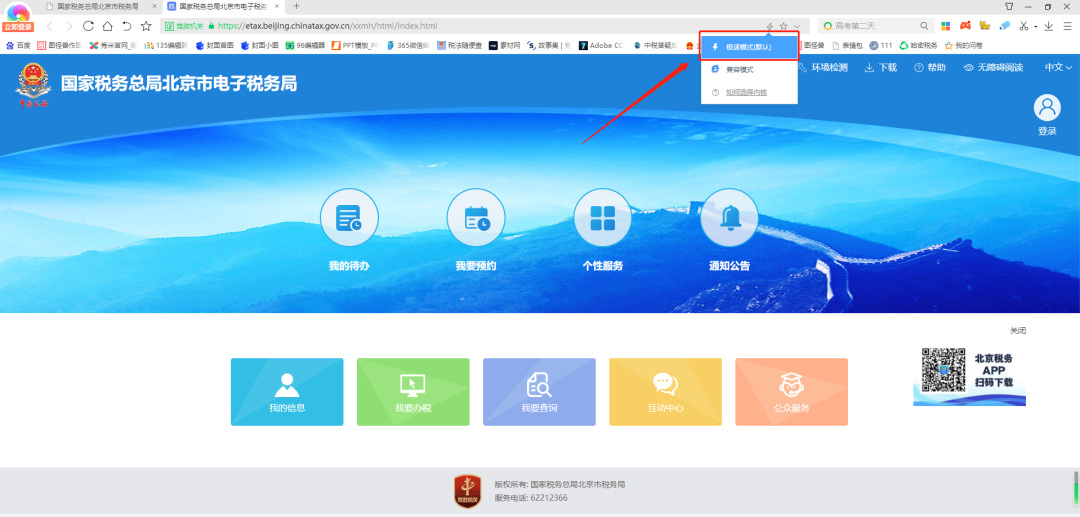
Task: Select 兼容模式 in the mode menu
Action: click(x=740, y=69)
